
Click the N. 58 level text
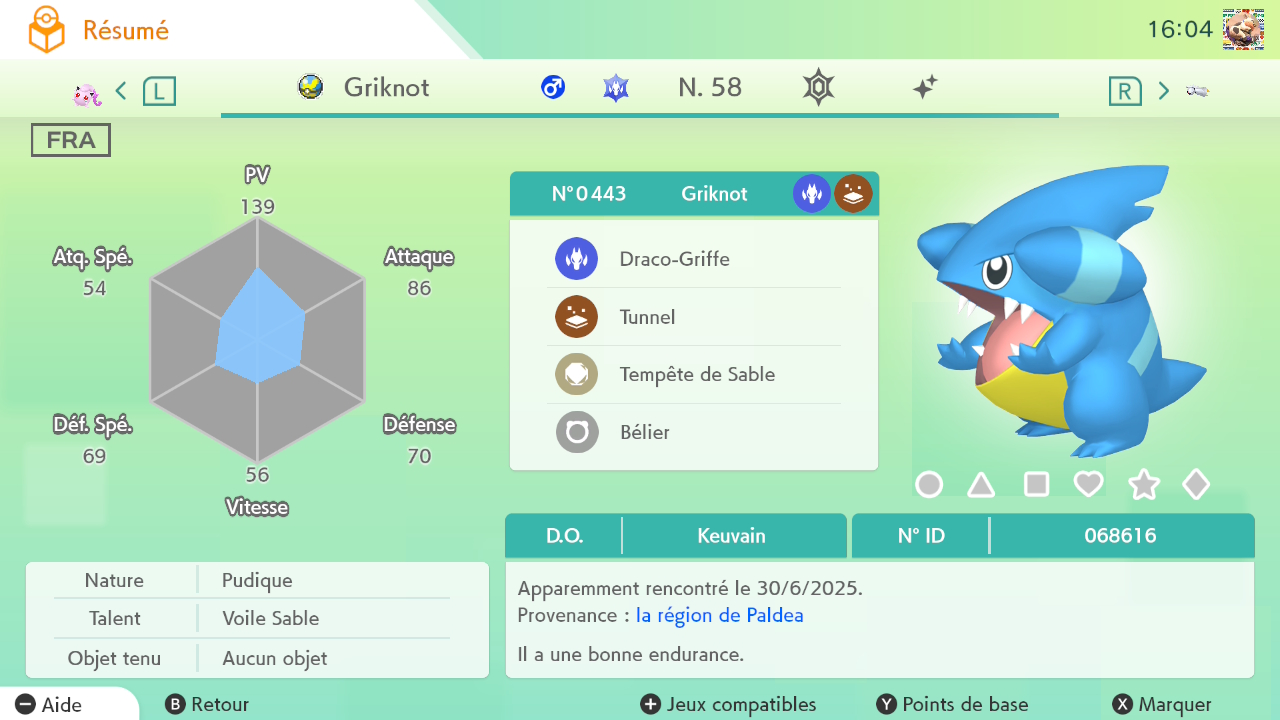(710, 87)
